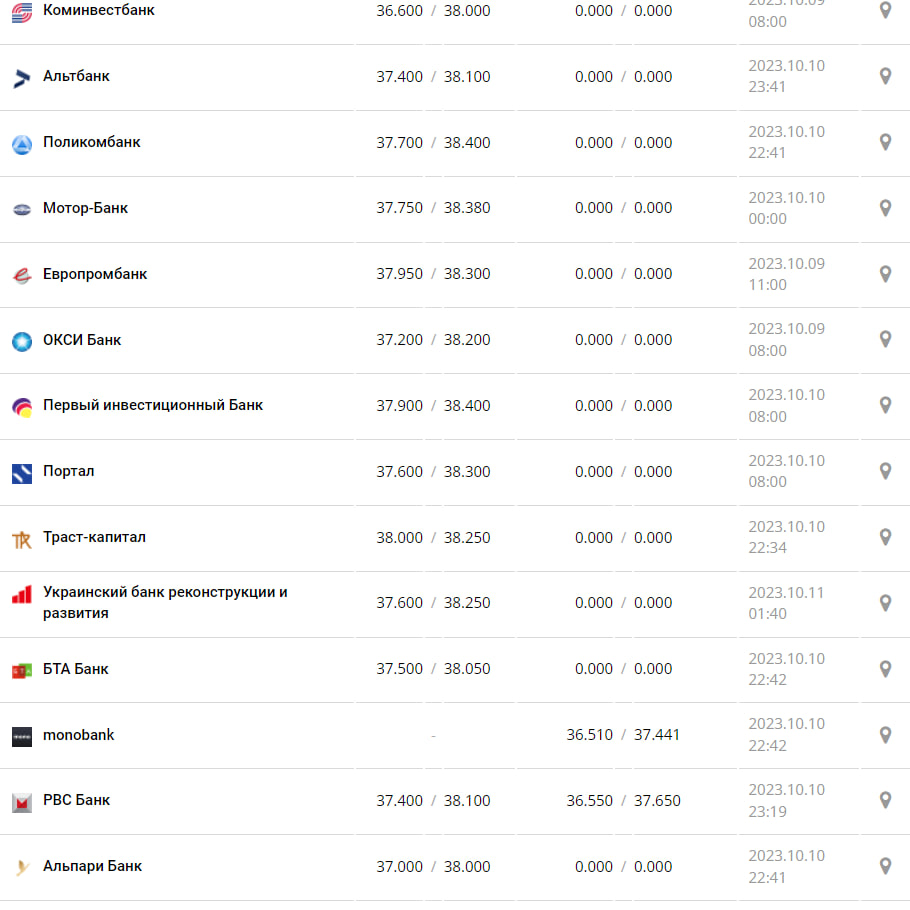Click the ОКСИ Банк logo icon
Image resolution: width=910 pixels, height=910 pixels.
[22, 341]
